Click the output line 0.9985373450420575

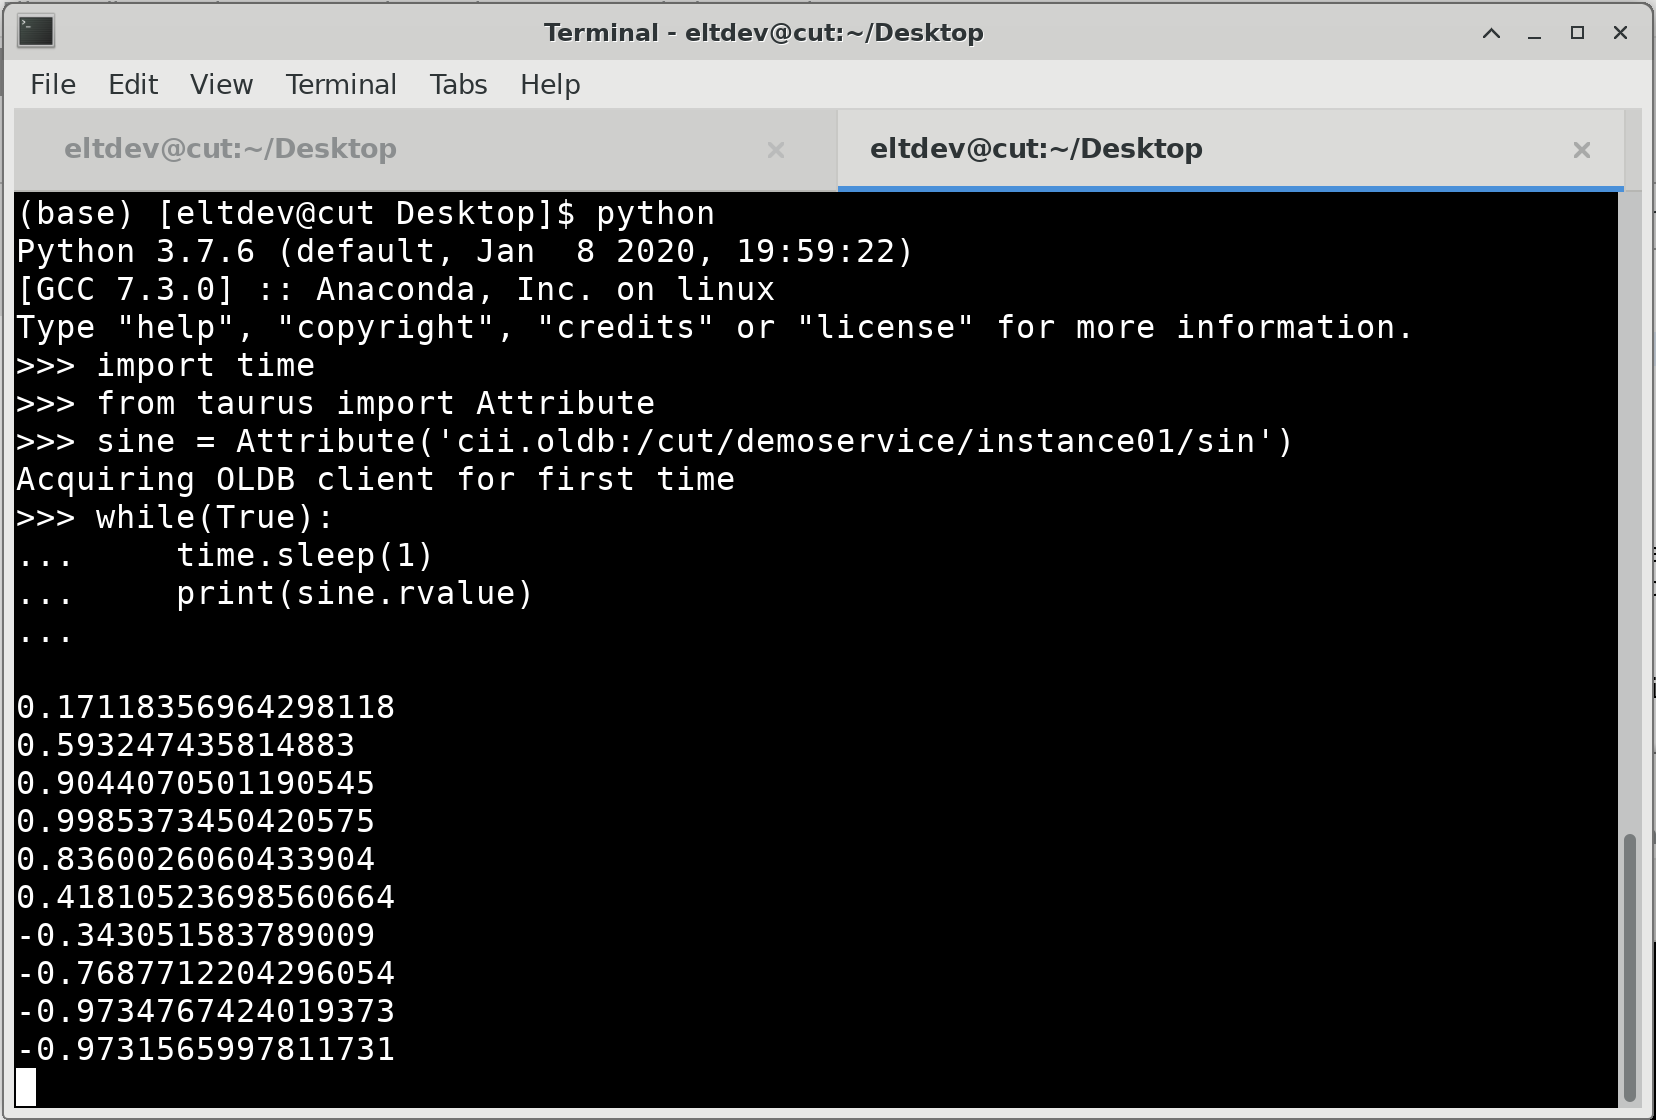click(x=196, y=821)
